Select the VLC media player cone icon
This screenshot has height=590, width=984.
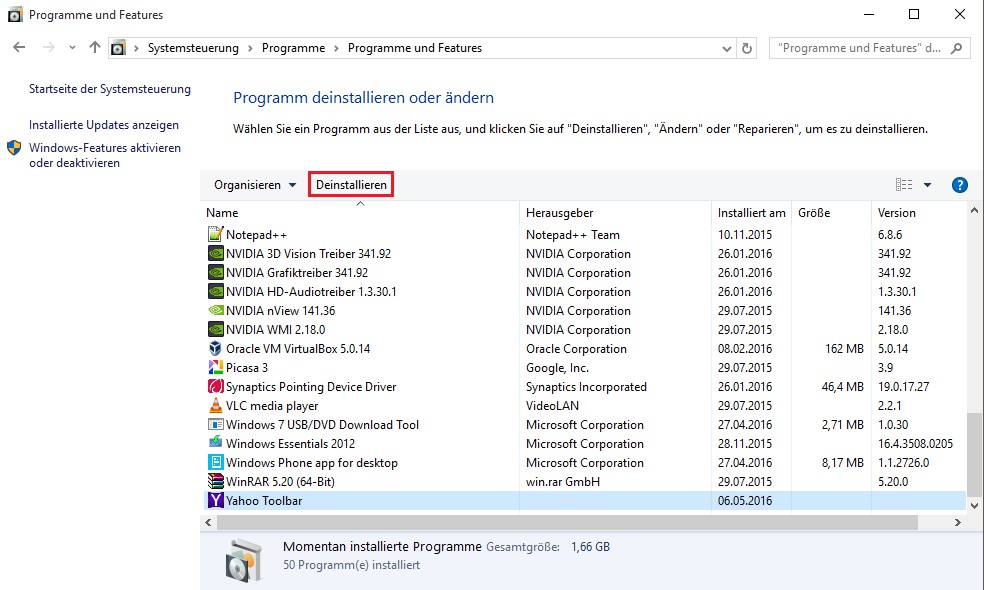pyautogui.click(x=215, y=406)
